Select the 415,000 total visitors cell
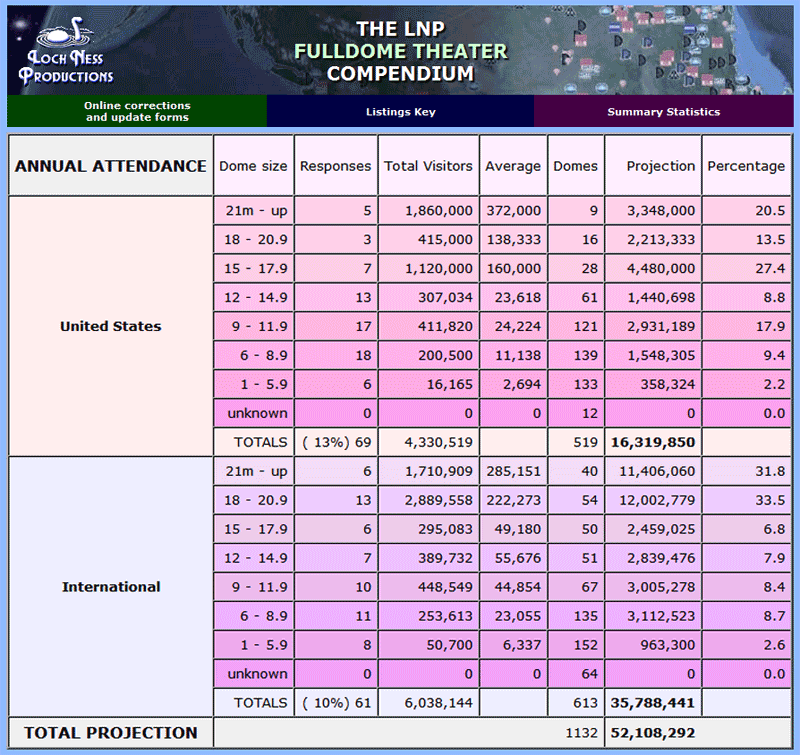Image resolution: width=800 pixels, height=755 pixels. tap(429, 239)
